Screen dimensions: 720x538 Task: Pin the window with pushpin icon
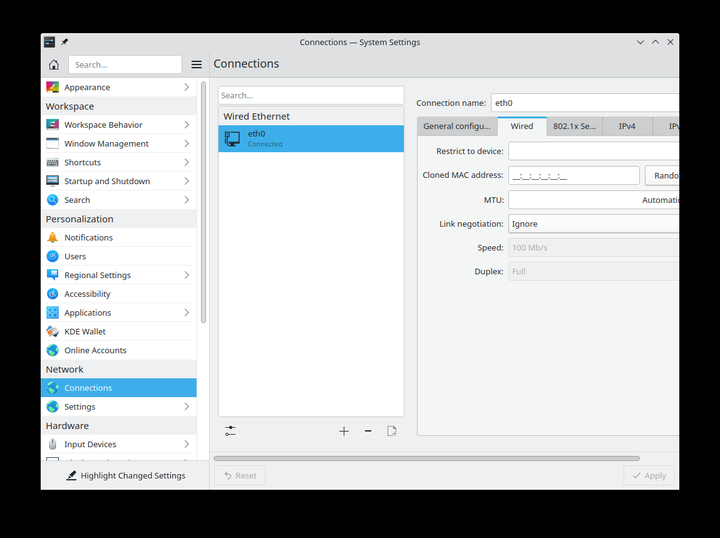pyautogui.click(x=65, y=42)
